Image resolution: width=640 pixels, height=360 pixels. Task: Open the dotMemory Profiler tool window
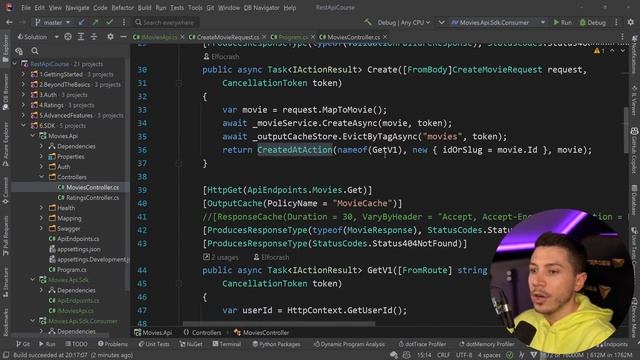tap(486, 344)
